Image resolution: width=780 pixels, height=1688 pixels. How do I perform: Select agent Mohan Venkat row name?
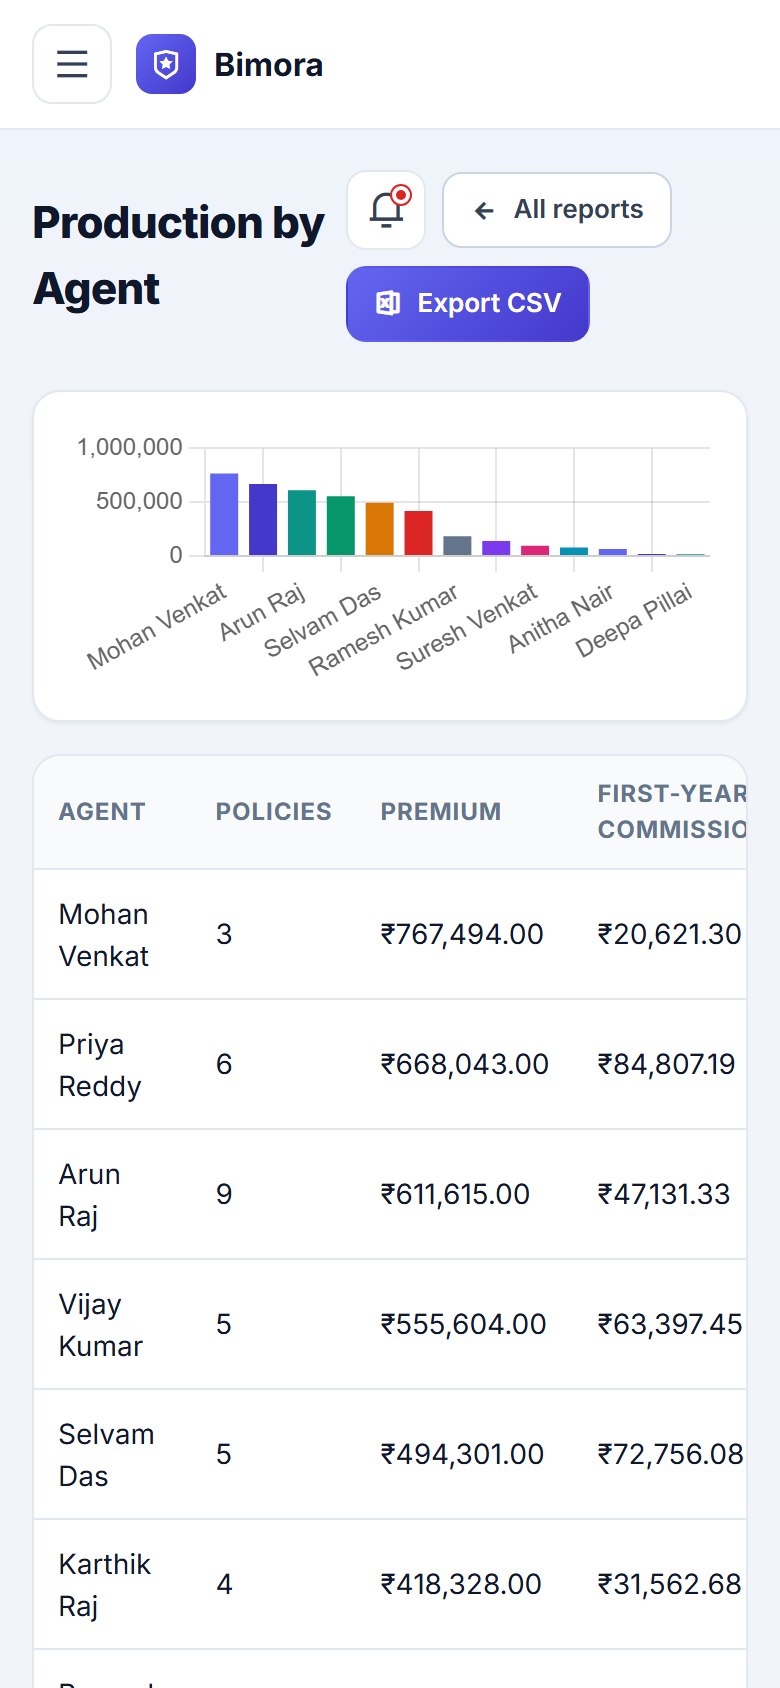pos(104,935)
